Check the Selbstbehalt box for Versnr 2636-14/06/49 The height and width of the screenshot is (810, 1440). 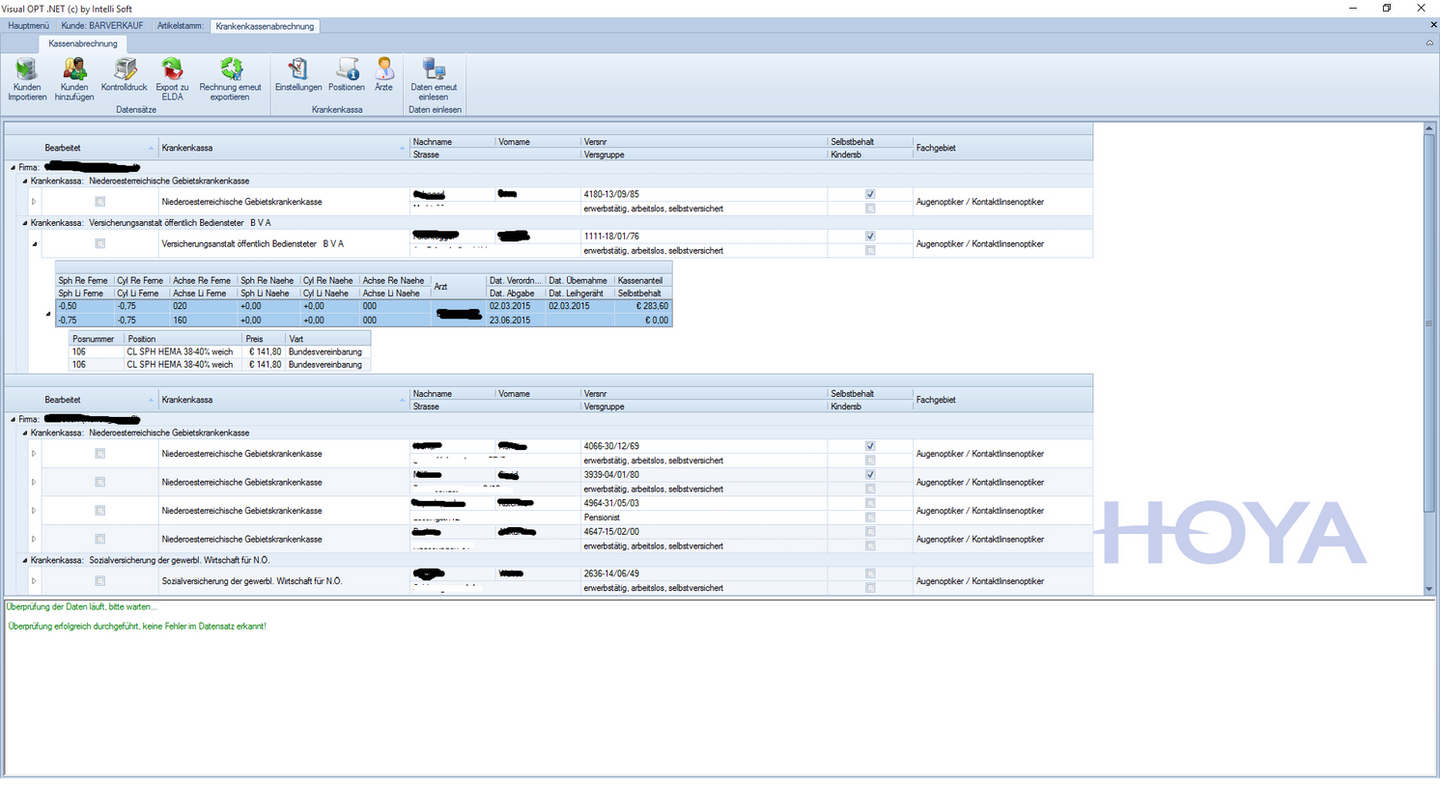pyautogui.click(x=870, y=574)
